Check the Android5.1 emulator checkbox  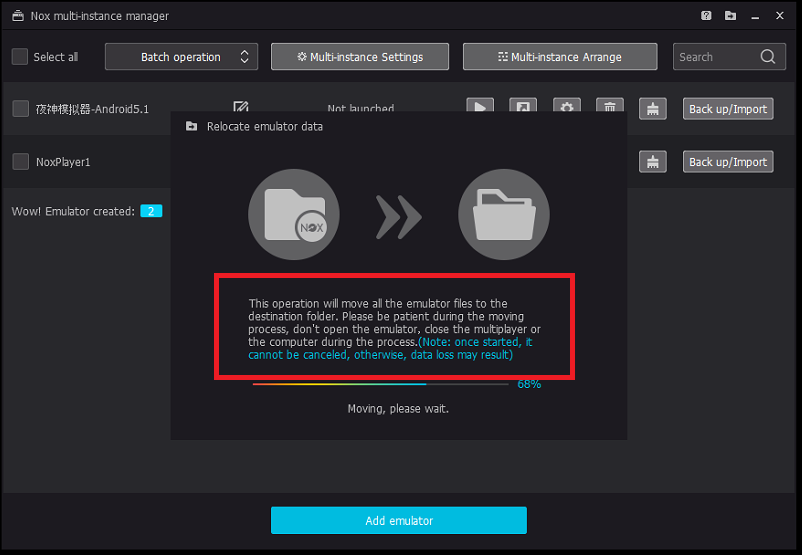pos(20,109)
